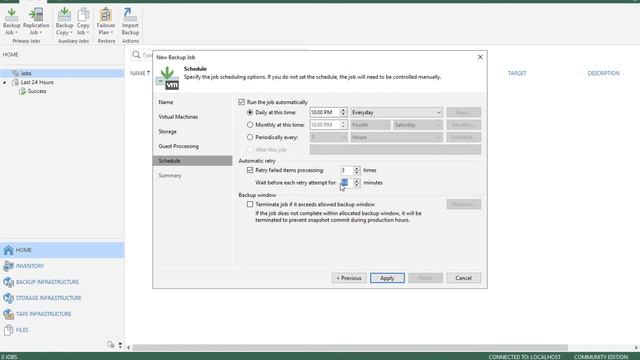The height and width of the screenshot is (360, 640).
Task: Open the Fourth week dropdown
Action: pos(370,124)
